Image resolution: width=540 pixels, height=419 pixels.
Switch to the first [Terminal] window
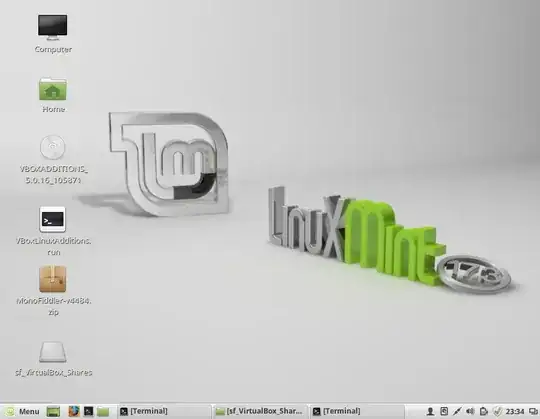click(x=164, y=411)
